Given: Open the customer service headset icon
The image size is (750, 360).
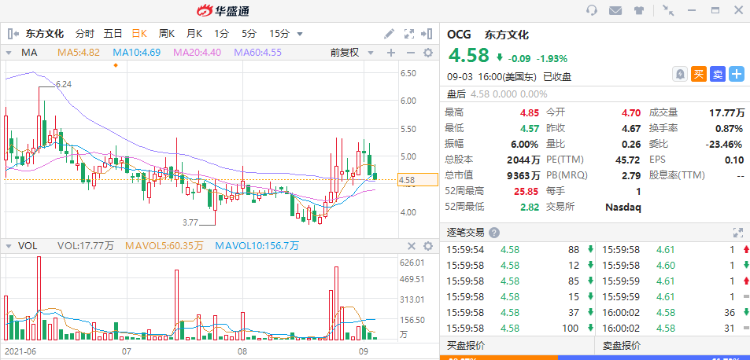Looking at the screenshot, I should click(x=592, y=11).
